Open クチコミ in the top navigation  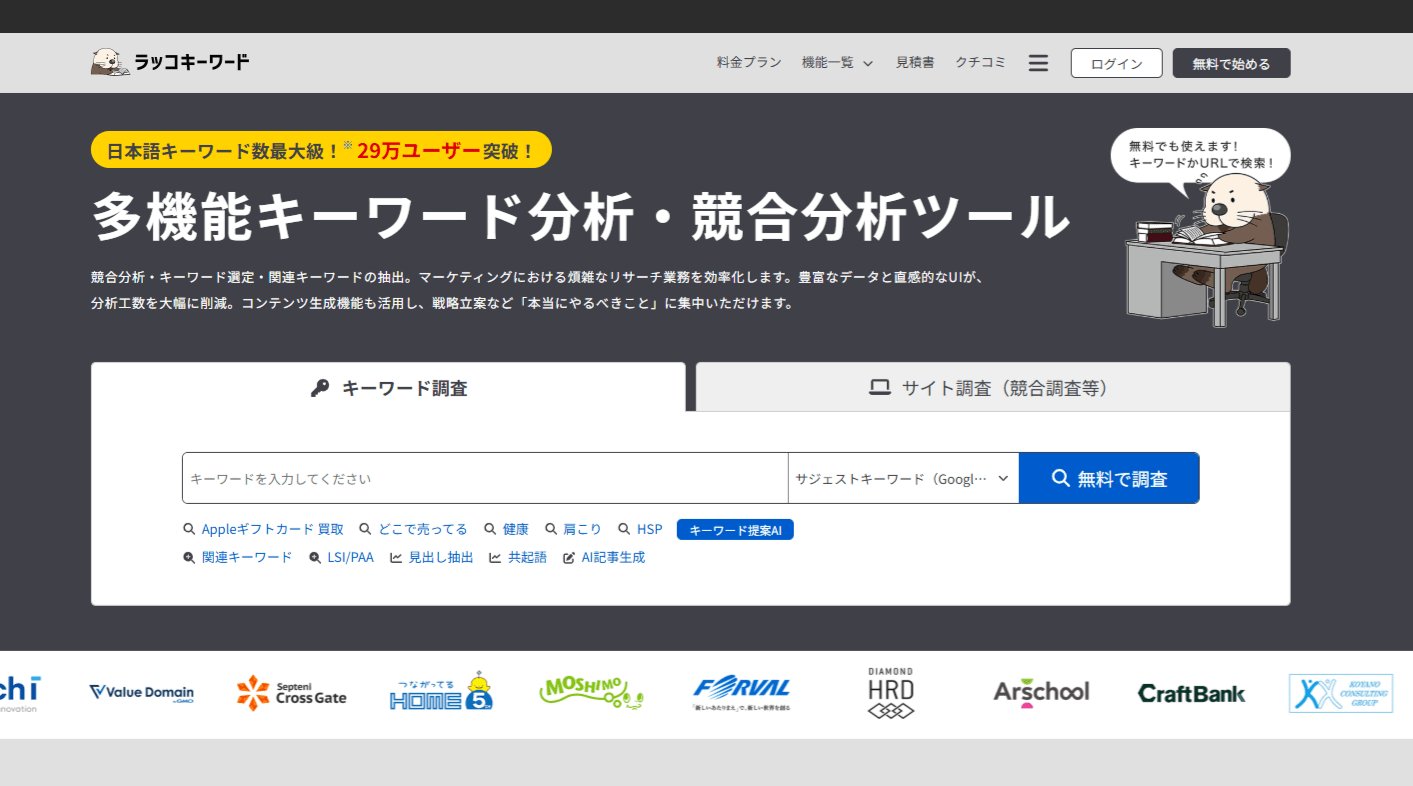[981, 63]
